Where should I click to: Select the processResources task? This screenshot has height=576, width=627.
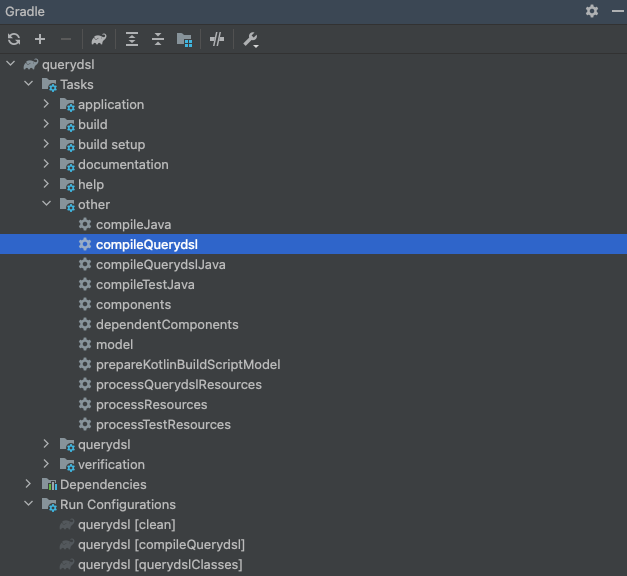point(152,404)
